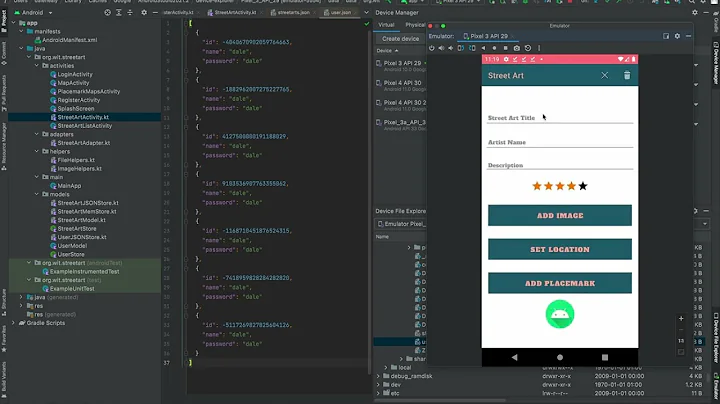Open emulator snapshots clock icon

pos(528,48)
